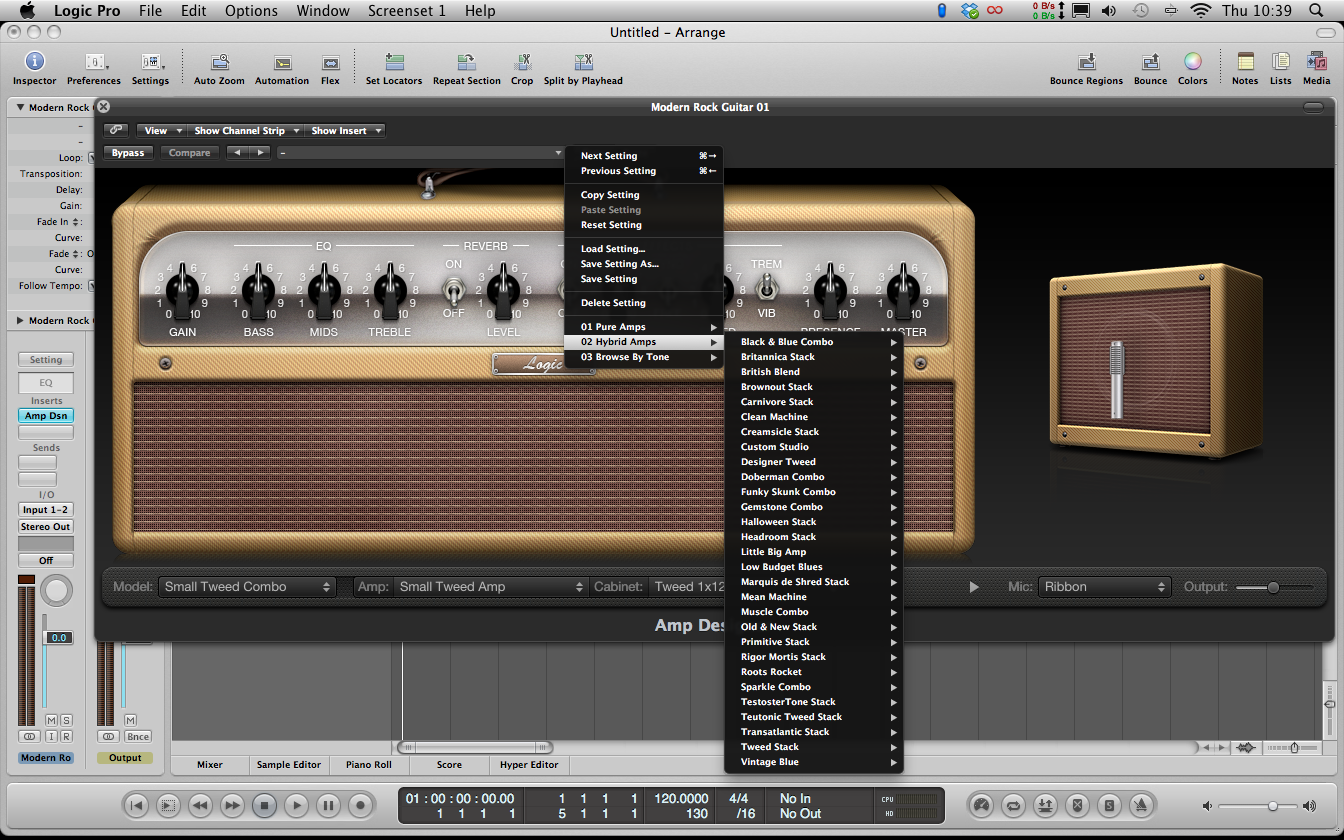Viewport: 1344px width, 840px height.
Task: Toggle the plugin Bypass button
Action: tap(128, 153)
